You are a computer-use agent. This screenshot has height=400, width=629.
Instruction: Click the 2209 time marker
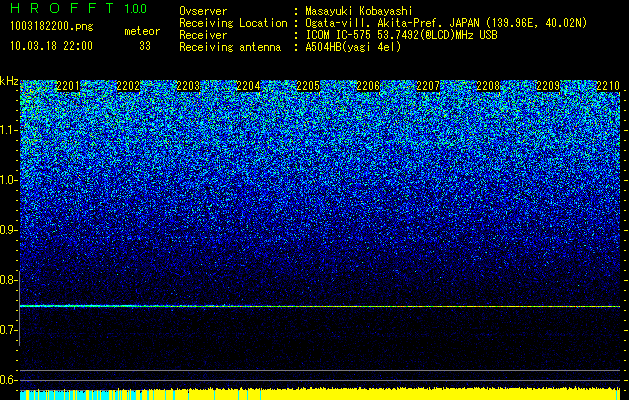tap(548, 86)
